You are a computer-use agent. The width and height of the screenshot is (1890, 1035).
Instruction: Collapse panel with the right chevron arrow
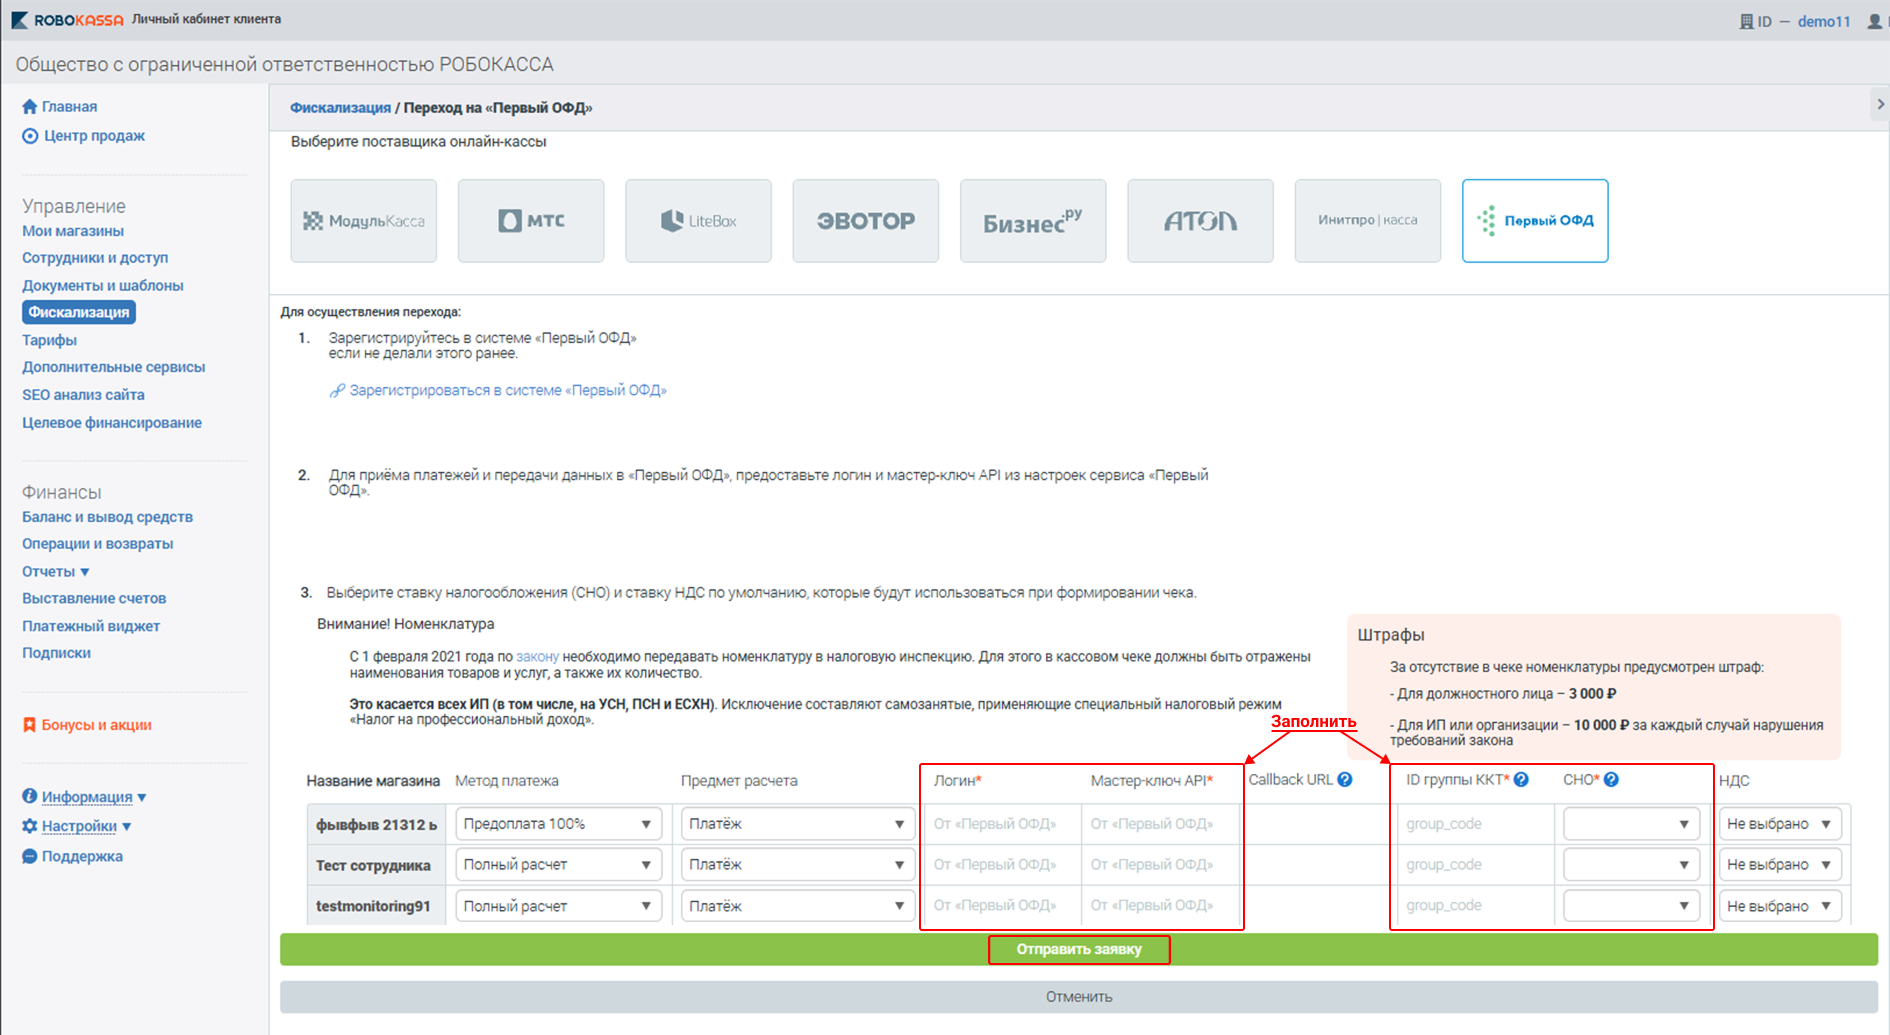coord(1880,104)
